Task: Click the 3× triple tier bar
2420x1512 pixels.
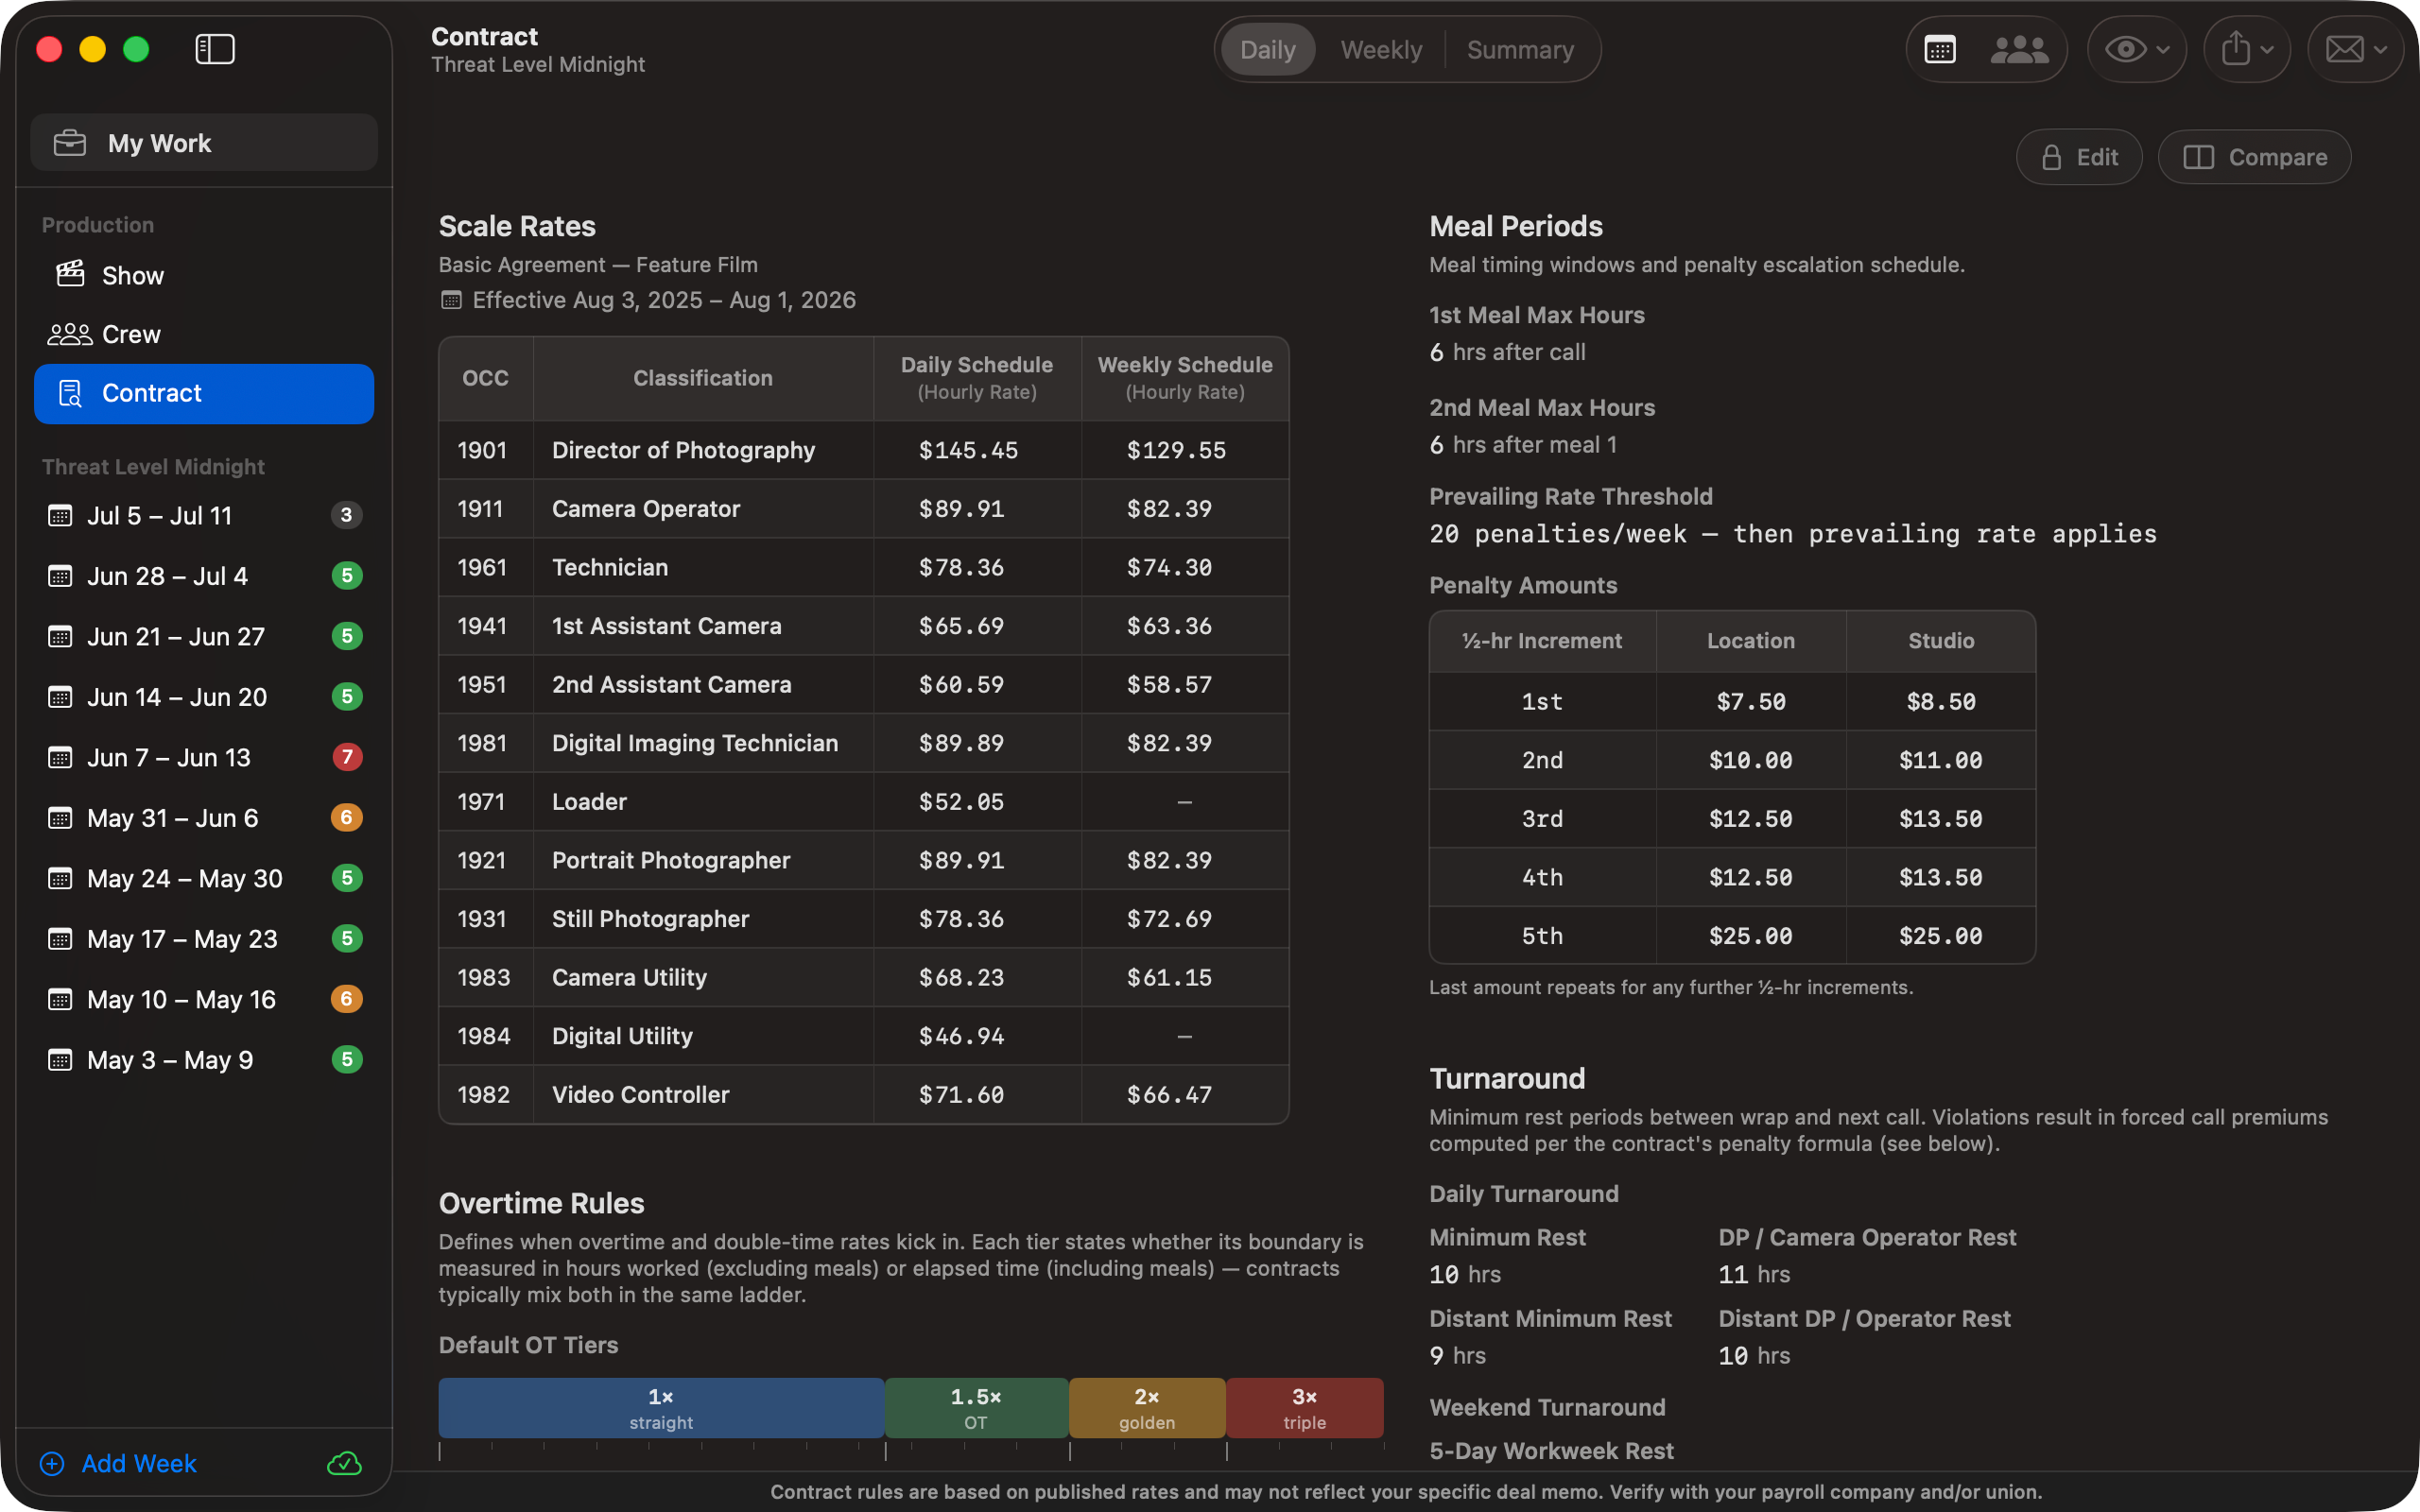Action: tap(1304, 1408)
